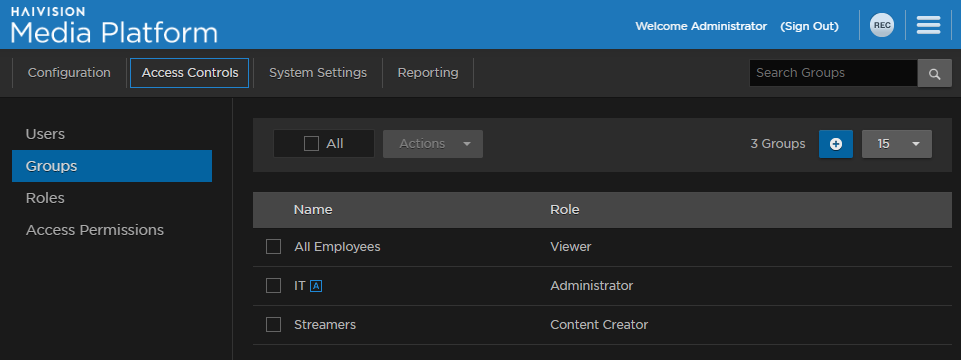The width and height of the screenshot is (961, 360).
Task: Click the search magnifier icon
Action: click(934, 74)
